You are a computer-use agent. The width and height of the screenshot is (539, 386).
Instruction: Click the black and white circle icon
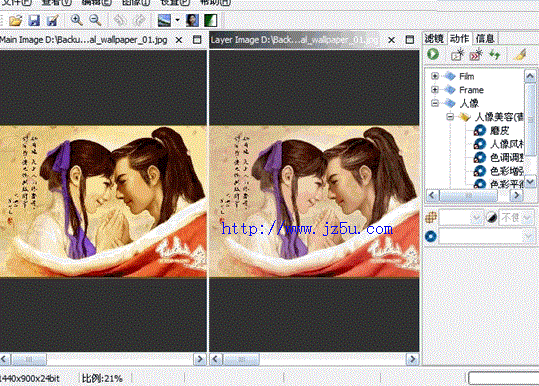pyautogui.click(x=491, y=217)
